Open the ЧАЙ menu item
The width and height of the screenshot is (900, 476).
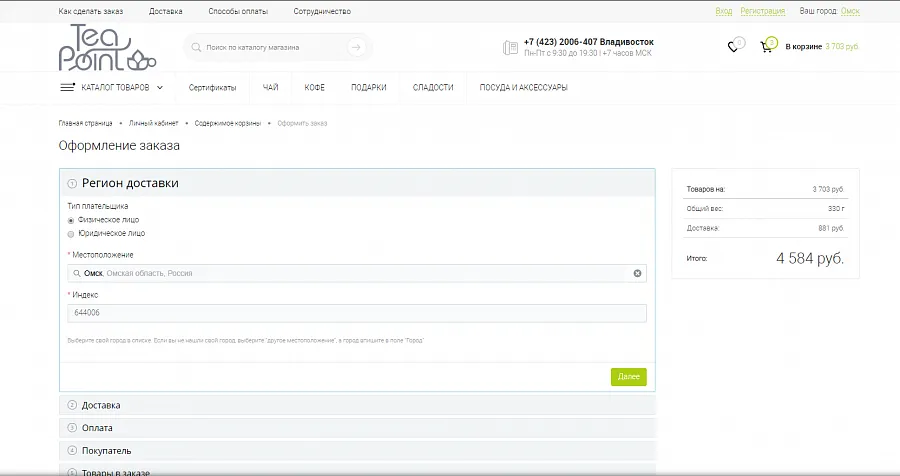point(270,87)
